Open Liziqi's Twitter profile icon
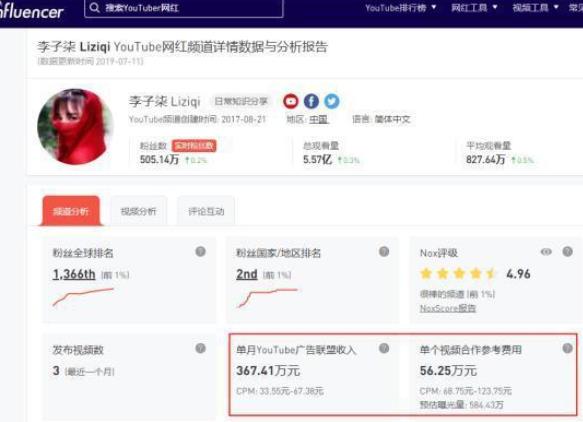 click(x=332, y=101)
